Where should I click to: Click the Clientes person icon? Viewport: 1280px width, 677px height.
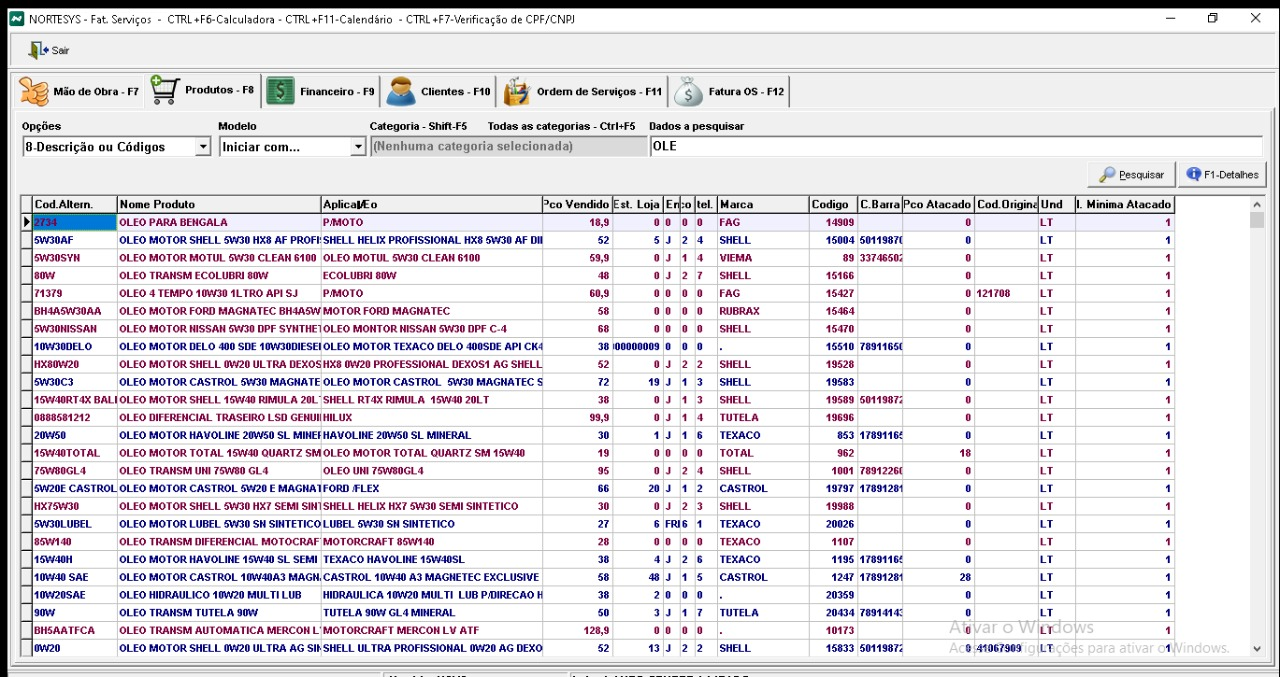(x=401, y=92)
